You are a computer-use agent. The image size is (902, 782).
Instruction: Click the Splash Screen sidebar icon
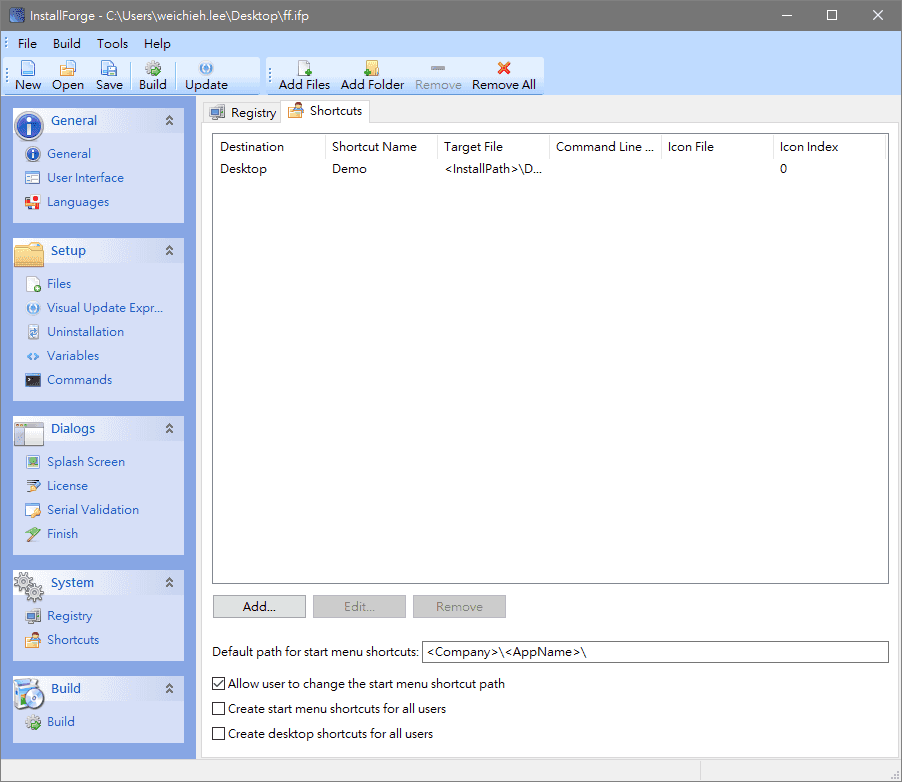(33, 462)
